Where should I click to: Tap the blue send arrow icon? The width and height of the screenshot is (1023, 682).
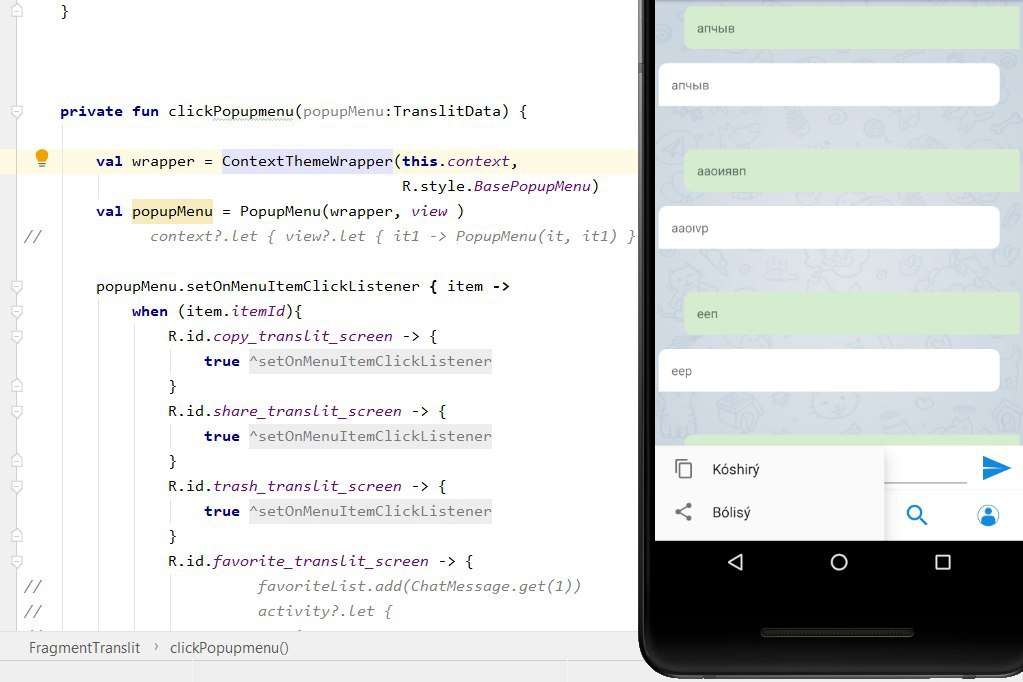996,468
